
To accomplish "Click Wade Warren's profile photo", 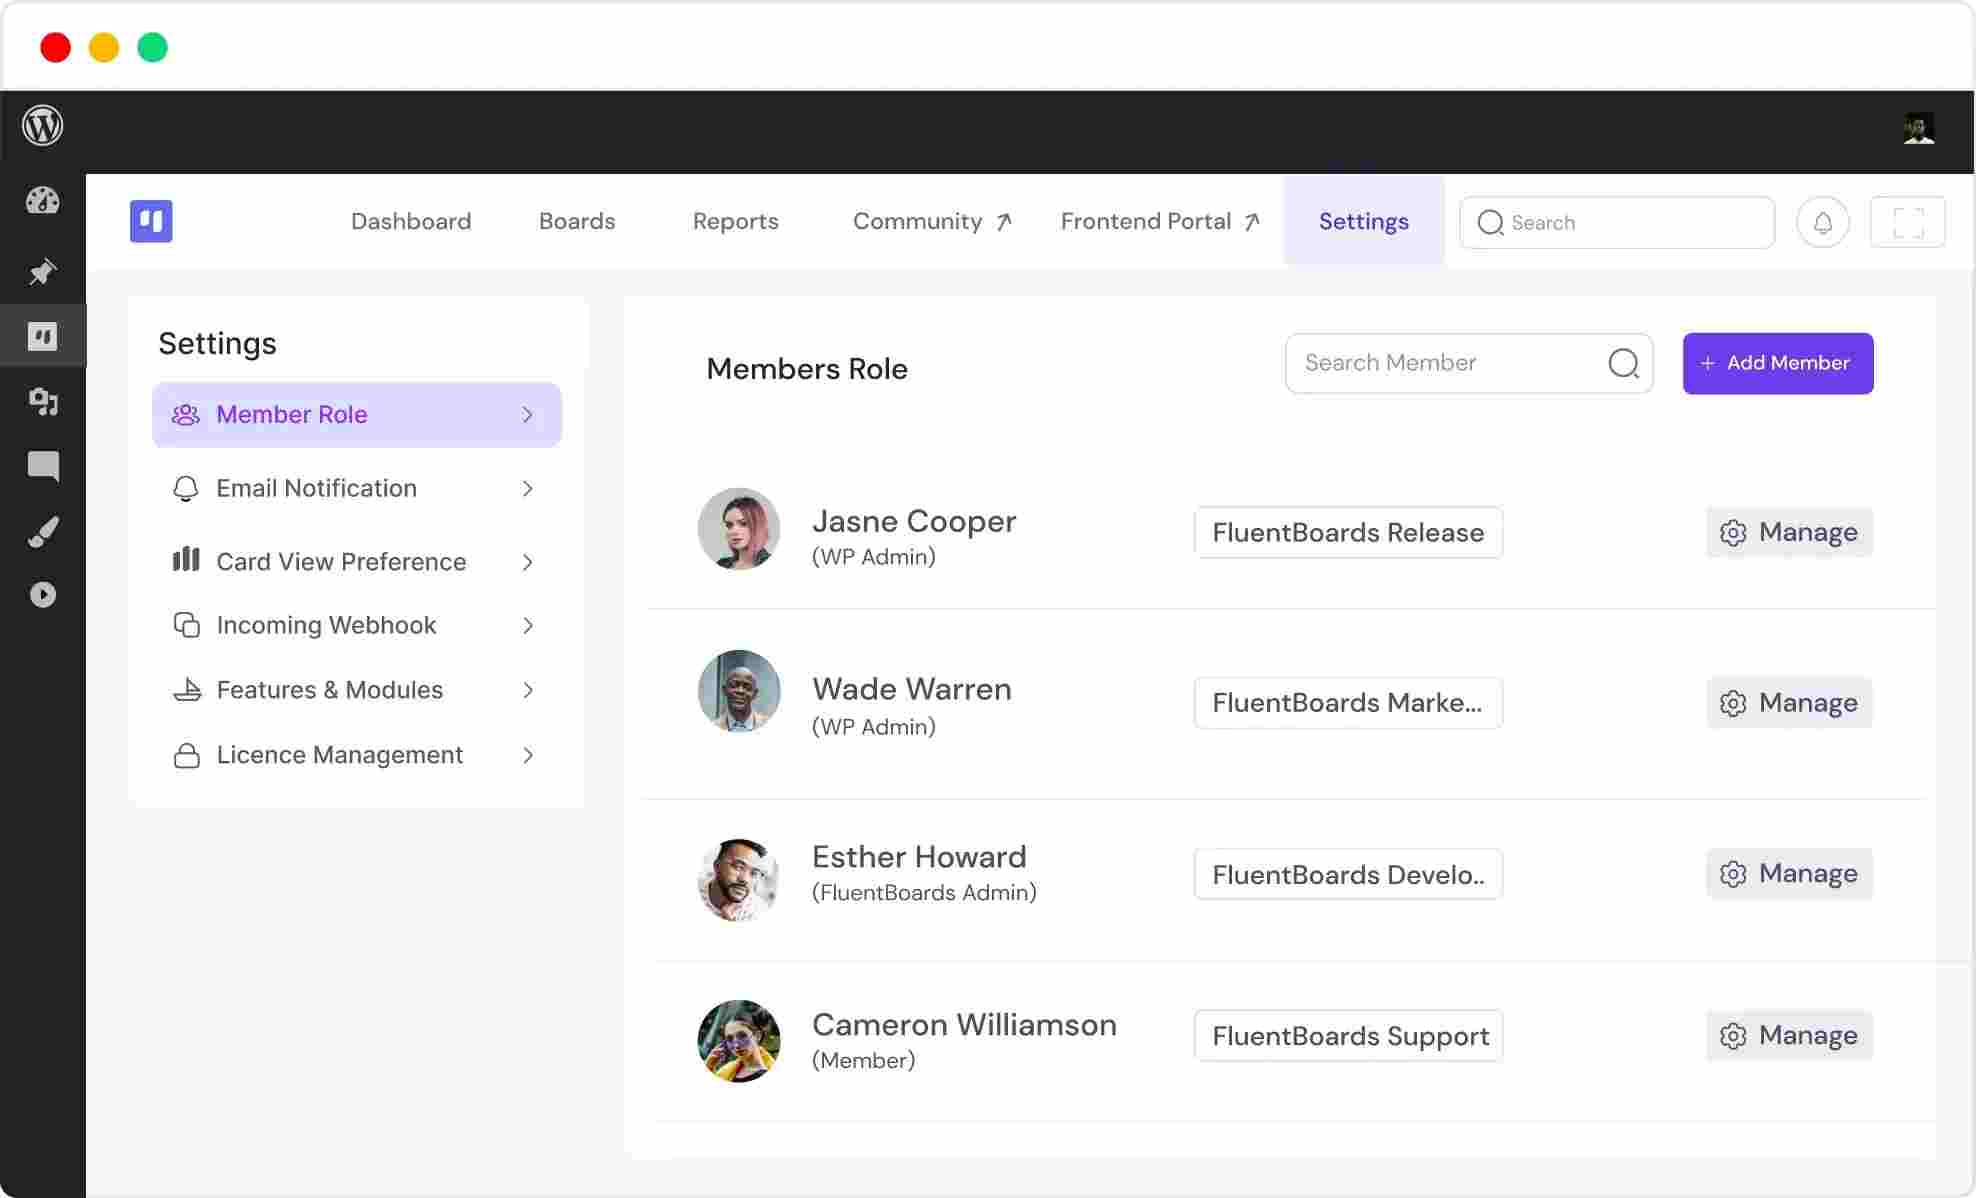I will 739,691.
